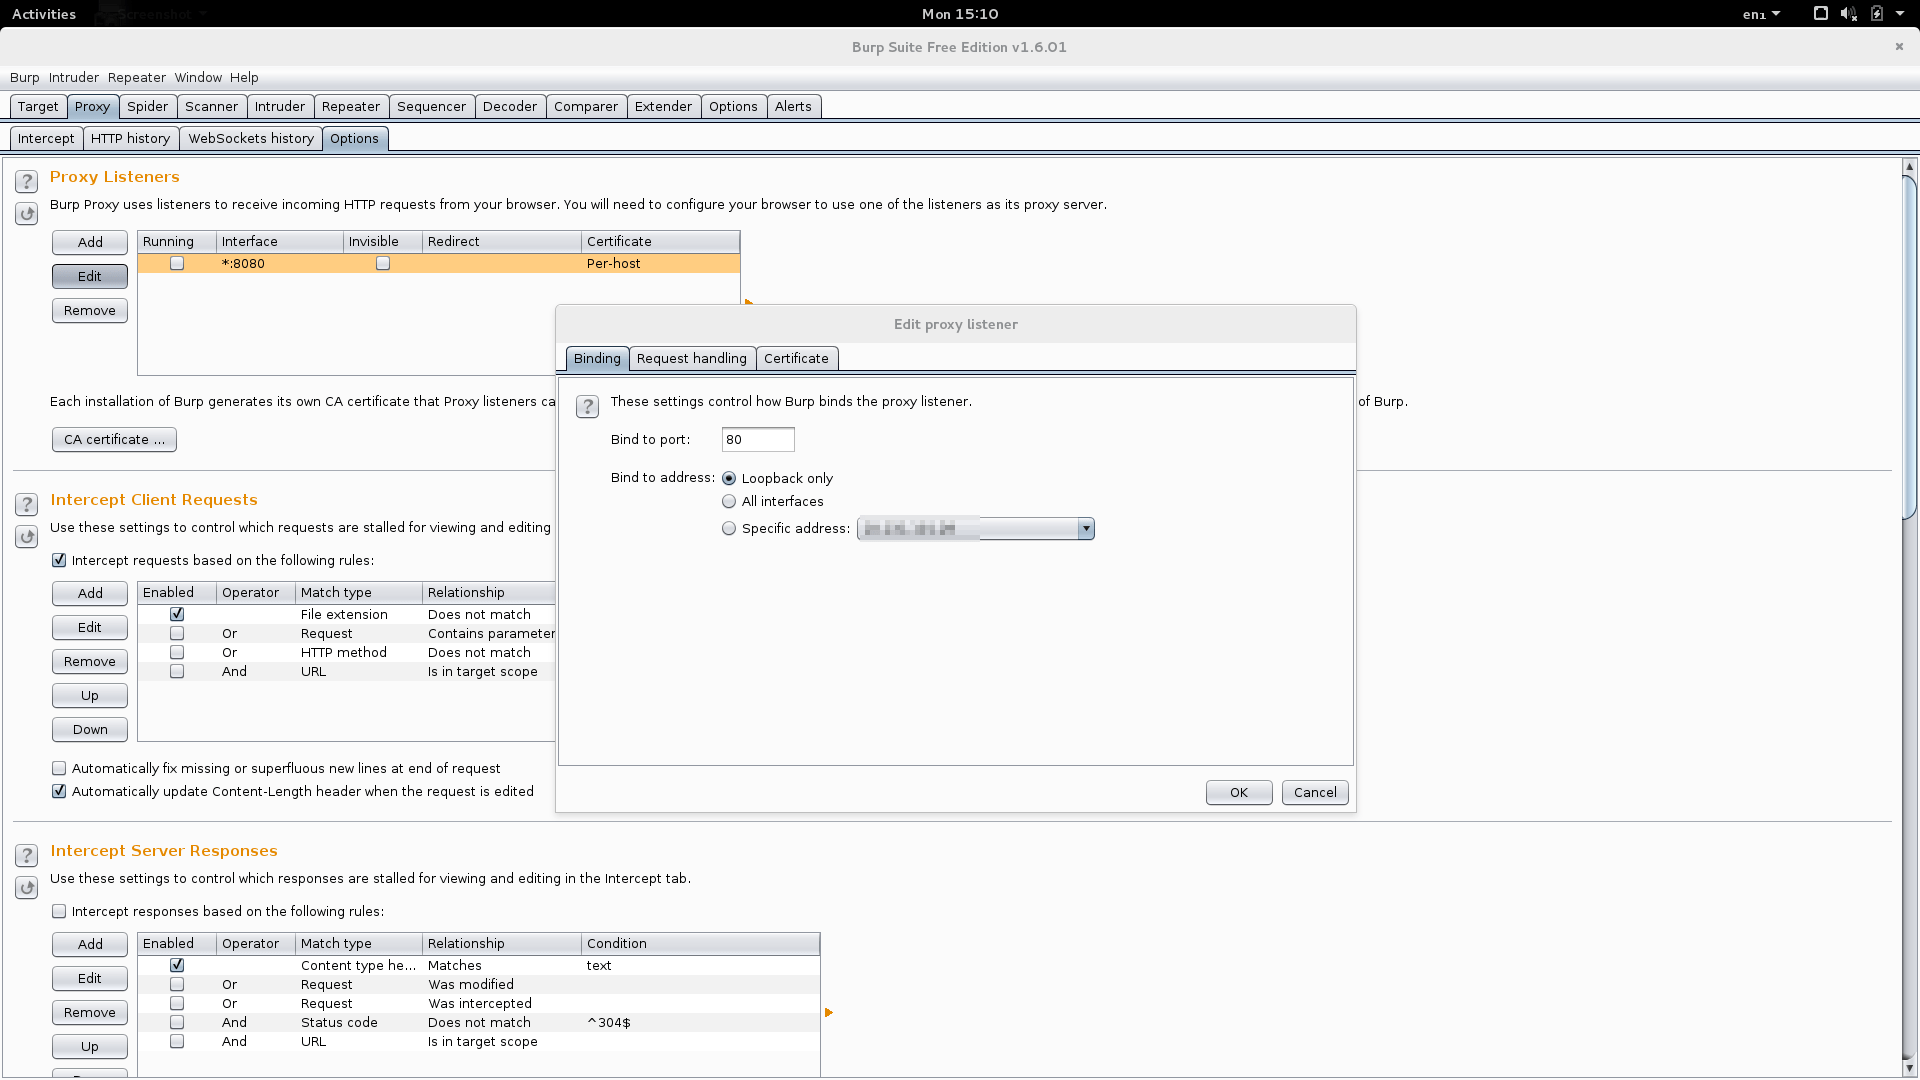Switch to the Request handling tab
The height and width of the screenshot is (1080, 1920).
click(691, 358)
